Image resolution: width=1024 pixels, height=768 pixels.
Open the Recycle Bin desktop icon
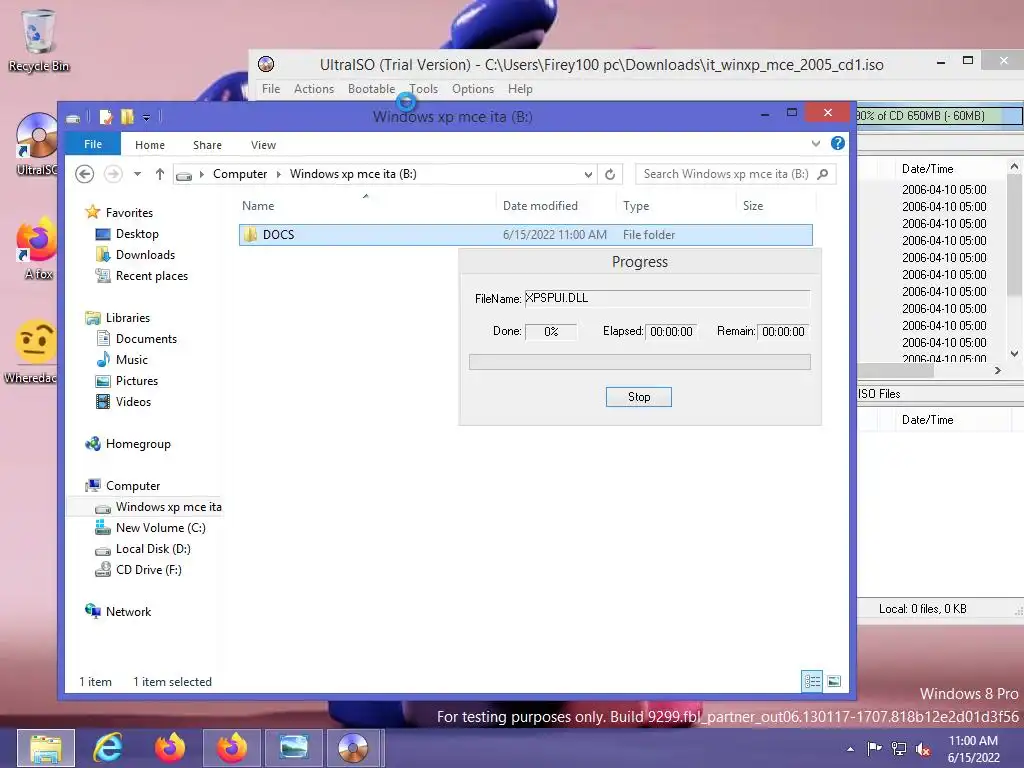click(38, 41)
